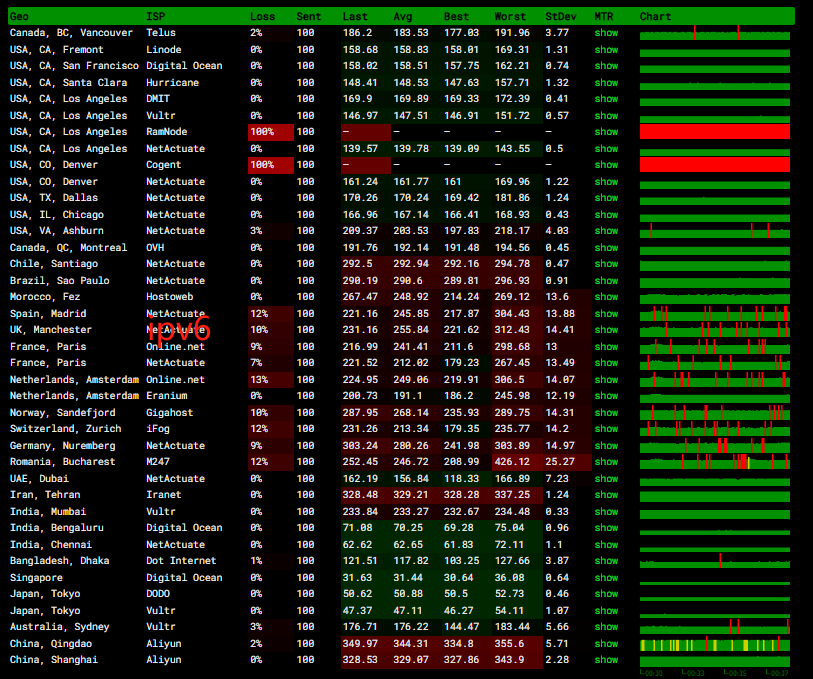Click the Avg column header
Viewport: 813px width, 679px height.
point(403,17)
